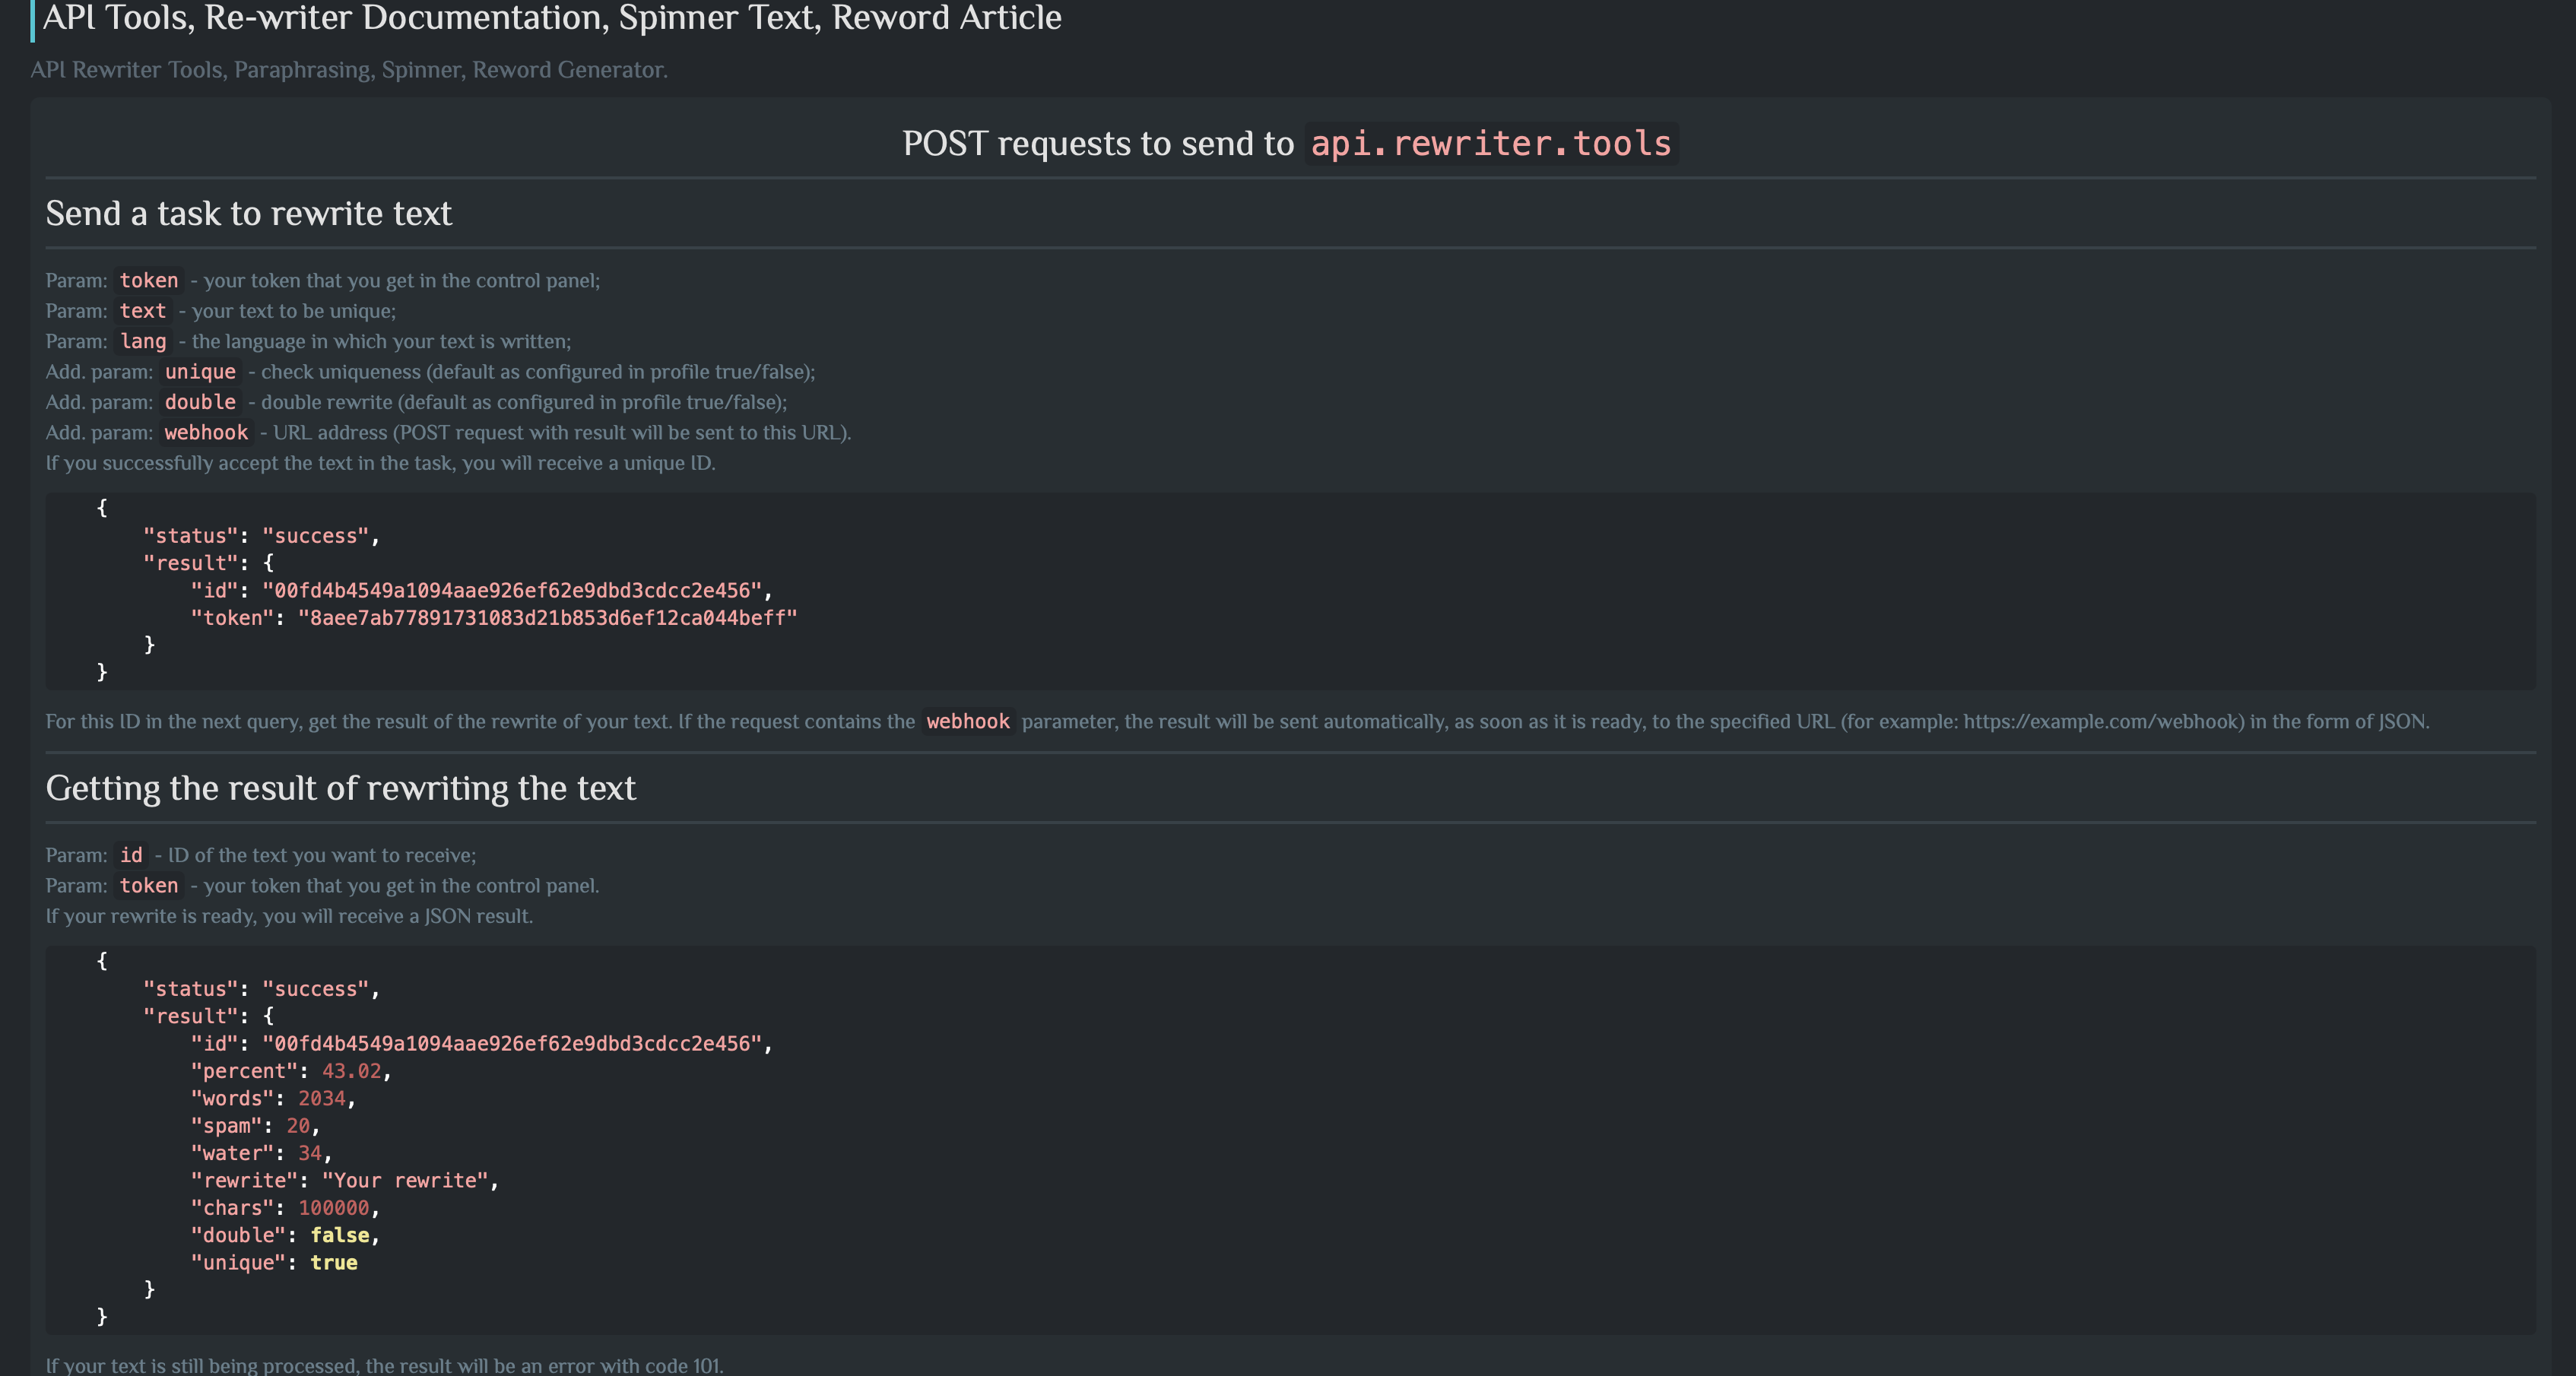2576x1376 pixels.
Task: Click "the language in which your text is written"
Action: point(381,341)
